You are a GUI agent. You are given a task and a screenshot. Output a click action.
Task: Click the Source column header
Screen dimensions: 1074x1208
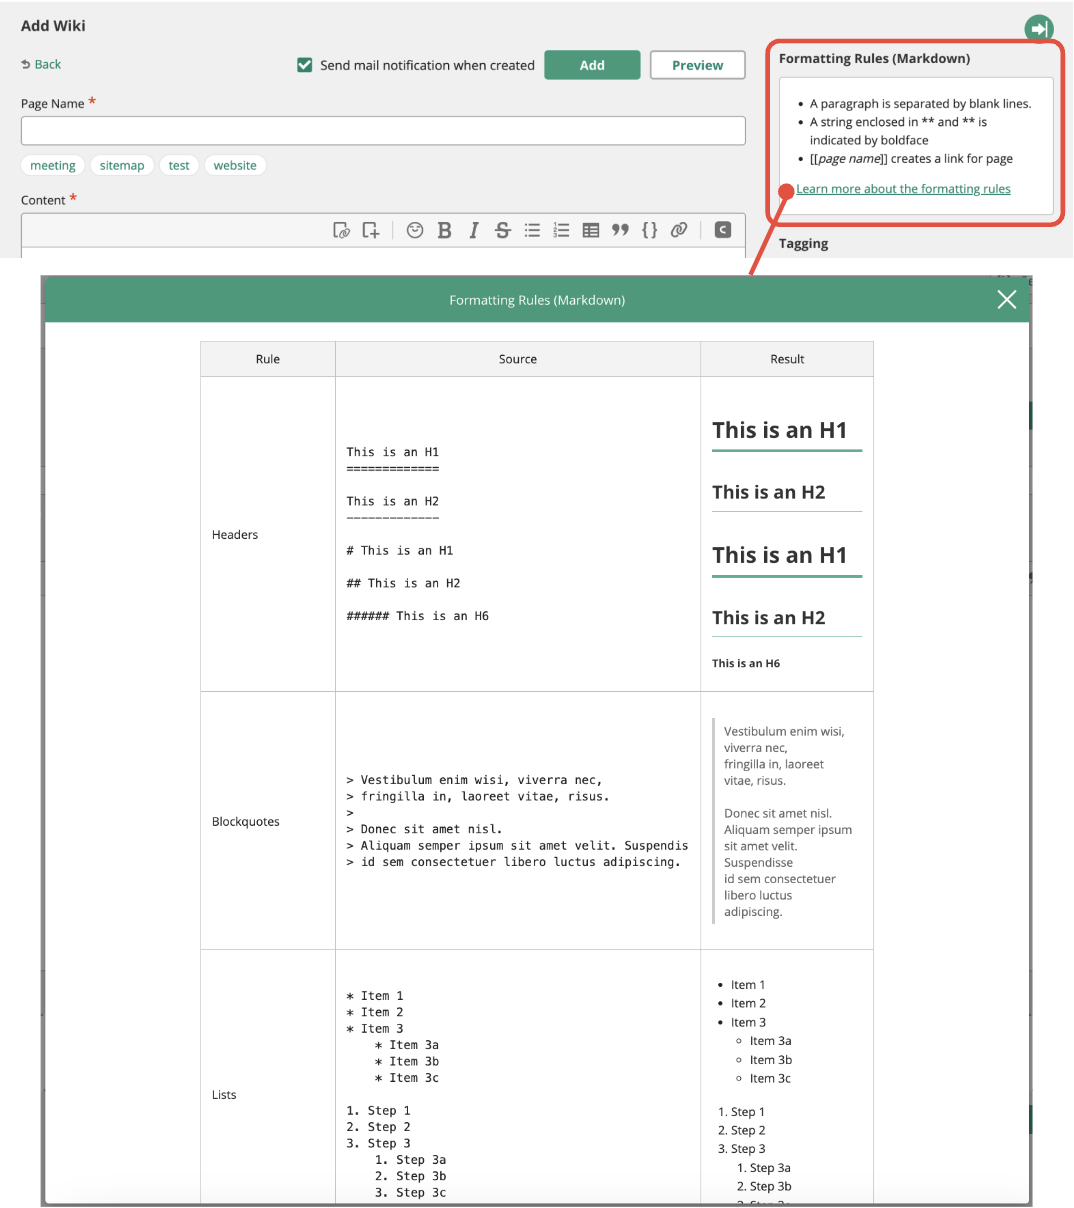click(x=518, y=359)
